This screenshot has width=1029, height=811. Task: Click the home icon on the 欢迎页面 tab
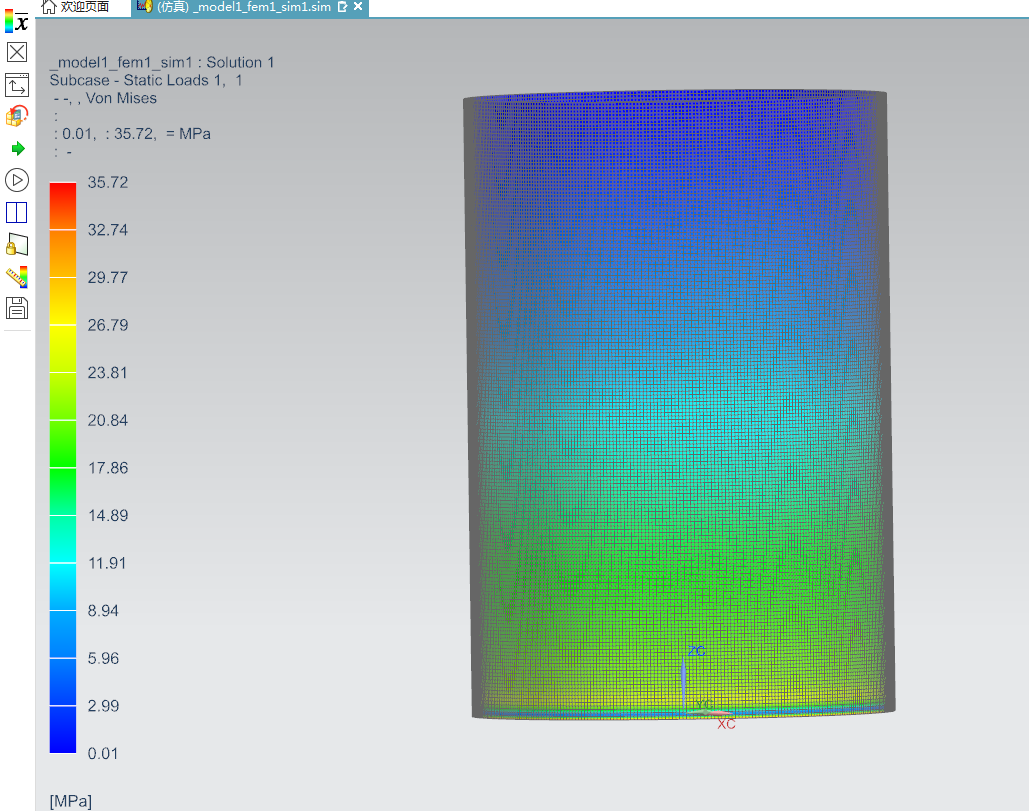coord(49,7)
